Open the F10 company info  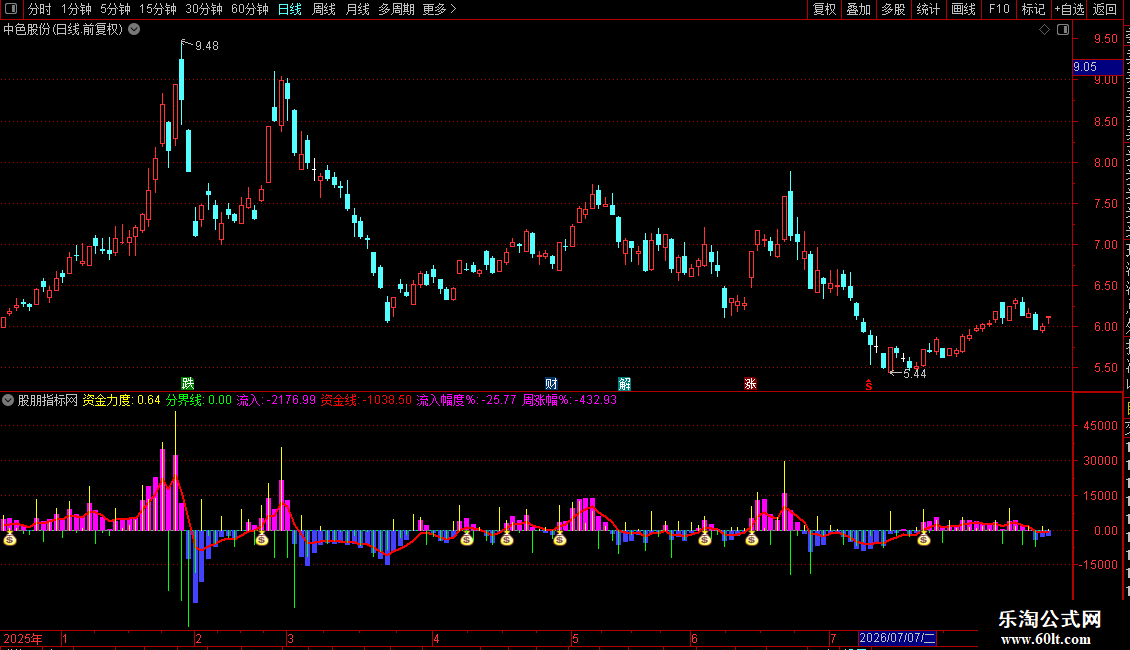(999, 9)
